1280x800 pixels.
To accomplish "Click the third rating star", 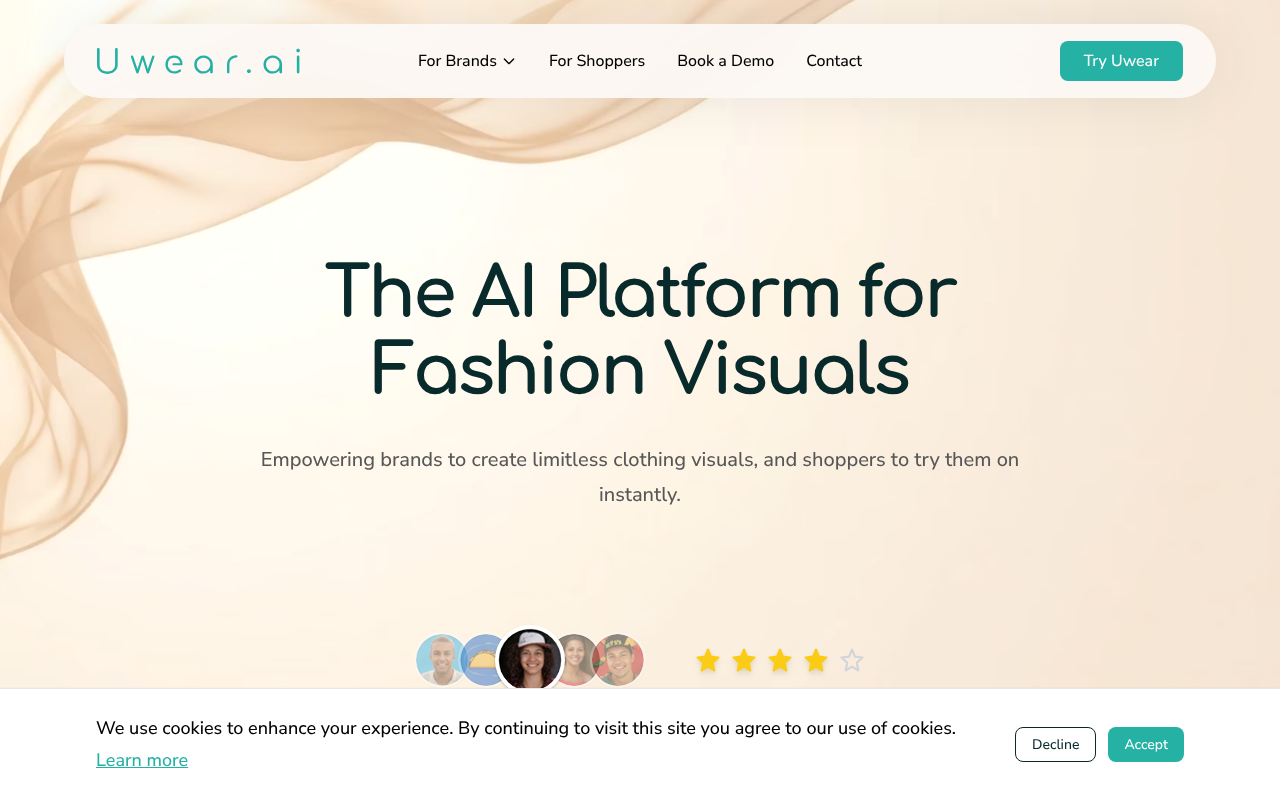I will click(779, 660).
